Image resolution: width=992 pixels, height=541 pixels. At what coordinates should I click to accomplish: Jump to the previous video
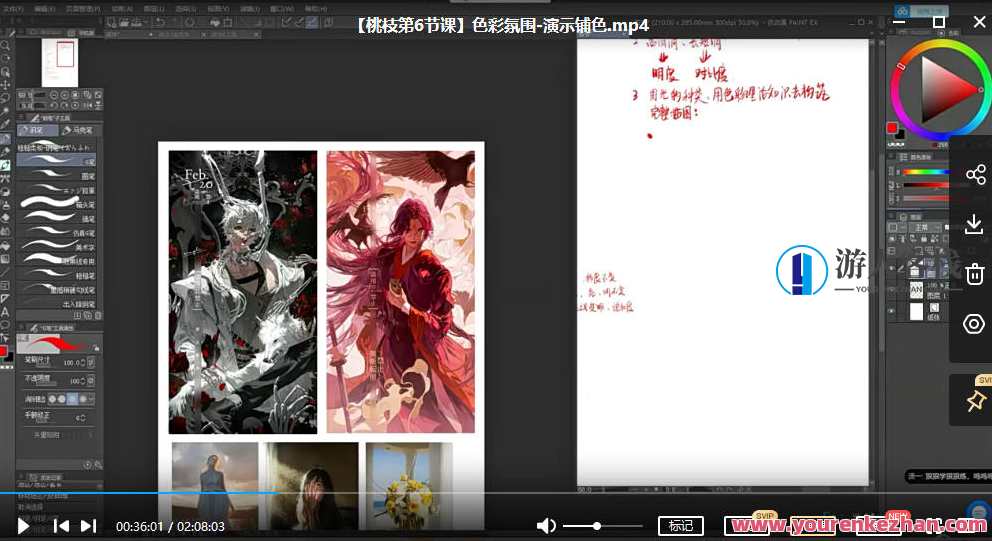click(61, 526)
